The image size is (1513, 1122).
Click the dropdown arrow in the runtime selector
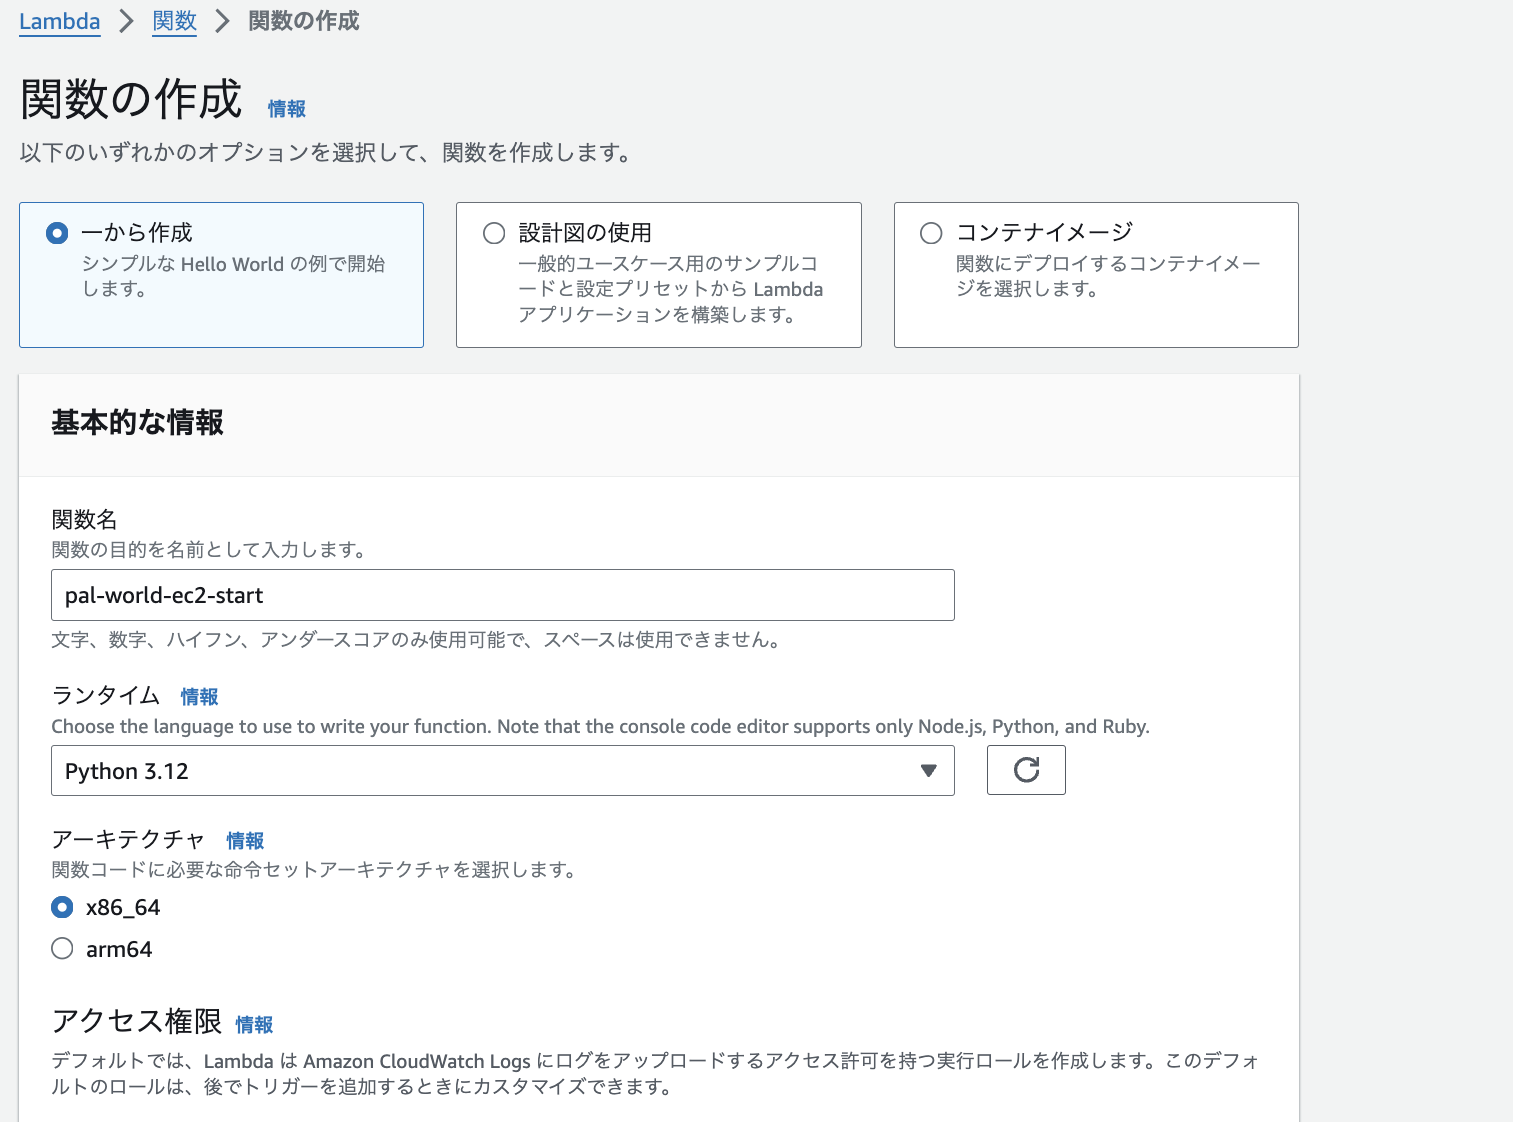[x=928, y=770]
